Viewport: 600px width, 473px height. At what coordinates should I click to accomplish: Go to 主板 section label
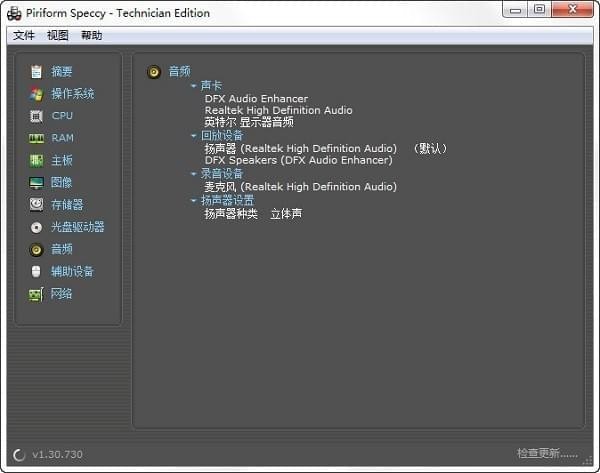point(62,160)
